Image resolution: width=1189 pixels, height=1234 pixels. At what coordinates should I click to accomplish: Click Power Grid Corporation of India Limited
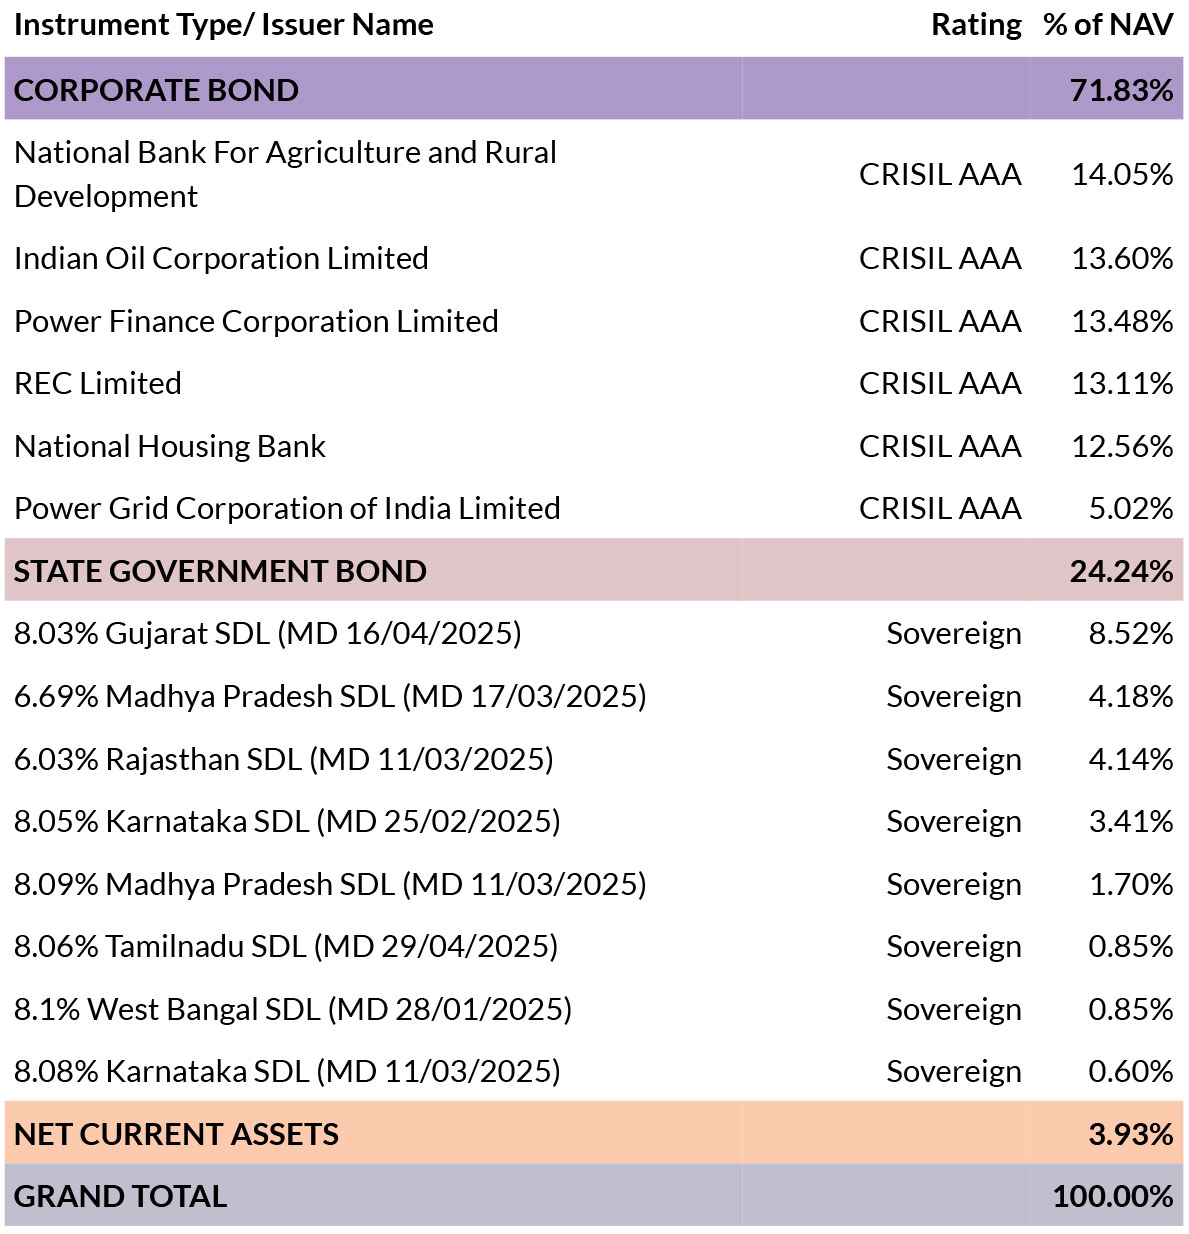[287, 508]
